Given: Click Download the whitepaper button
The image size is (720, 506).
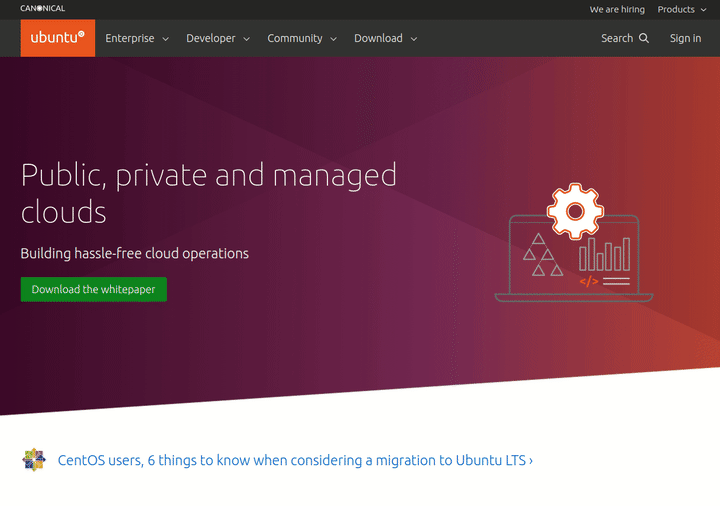Looking at the screenshot, I should point(94,289).
